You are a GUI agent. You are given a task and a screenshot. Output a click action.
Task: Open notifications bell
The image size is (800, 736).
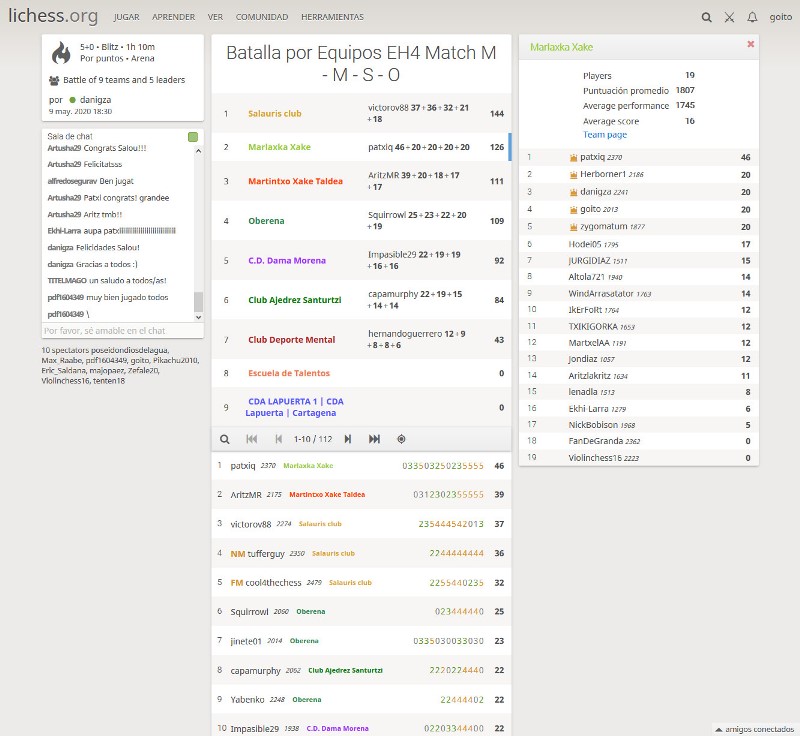[752, 17]
